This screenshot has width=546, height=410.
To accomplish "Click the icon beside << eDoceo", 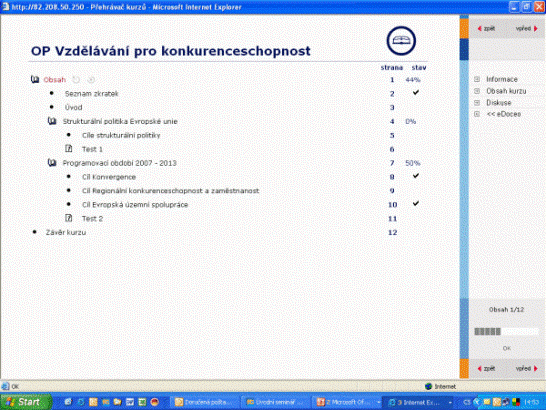I will pyautogui.click(x=477, y=114).
